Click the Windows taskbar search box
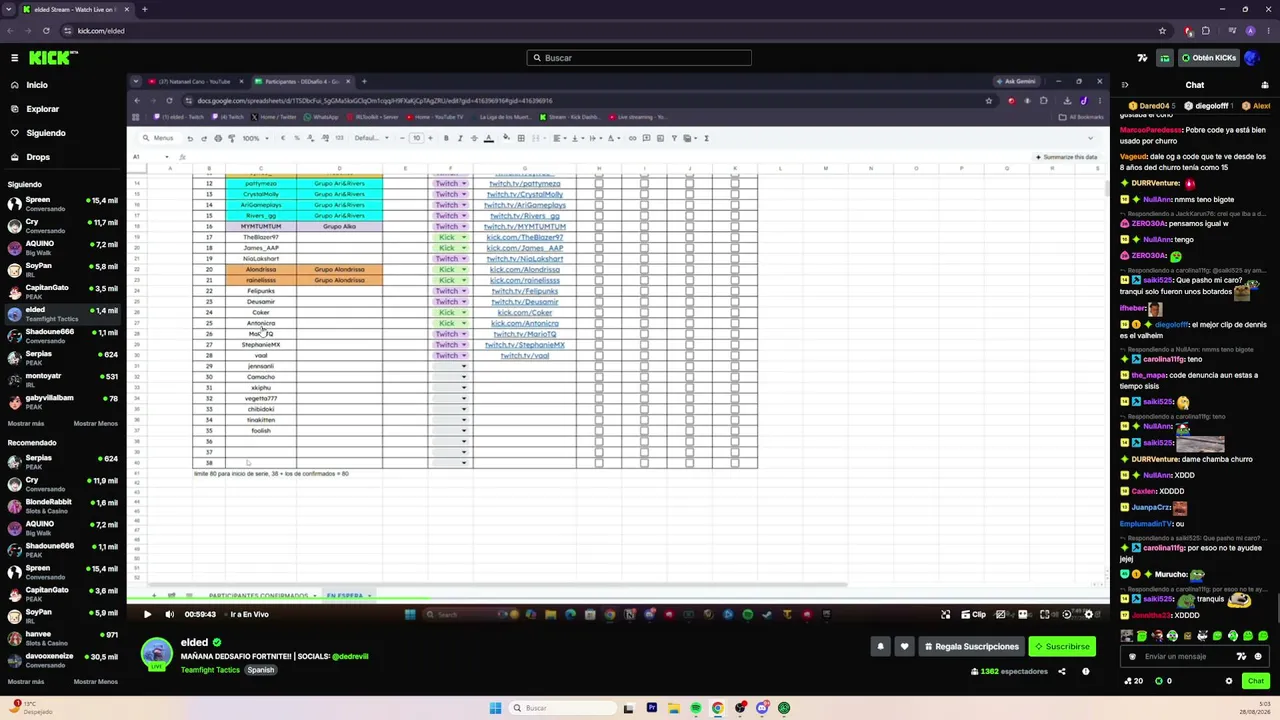1280x720 pixels. pyautogui.click(x=562, y=708)
